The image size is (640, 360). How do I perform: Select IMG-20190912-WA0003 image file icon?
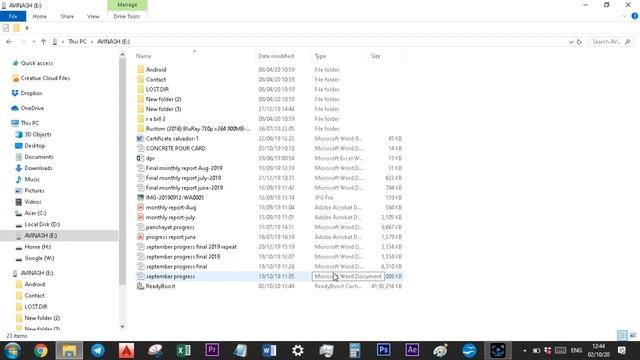140,198
